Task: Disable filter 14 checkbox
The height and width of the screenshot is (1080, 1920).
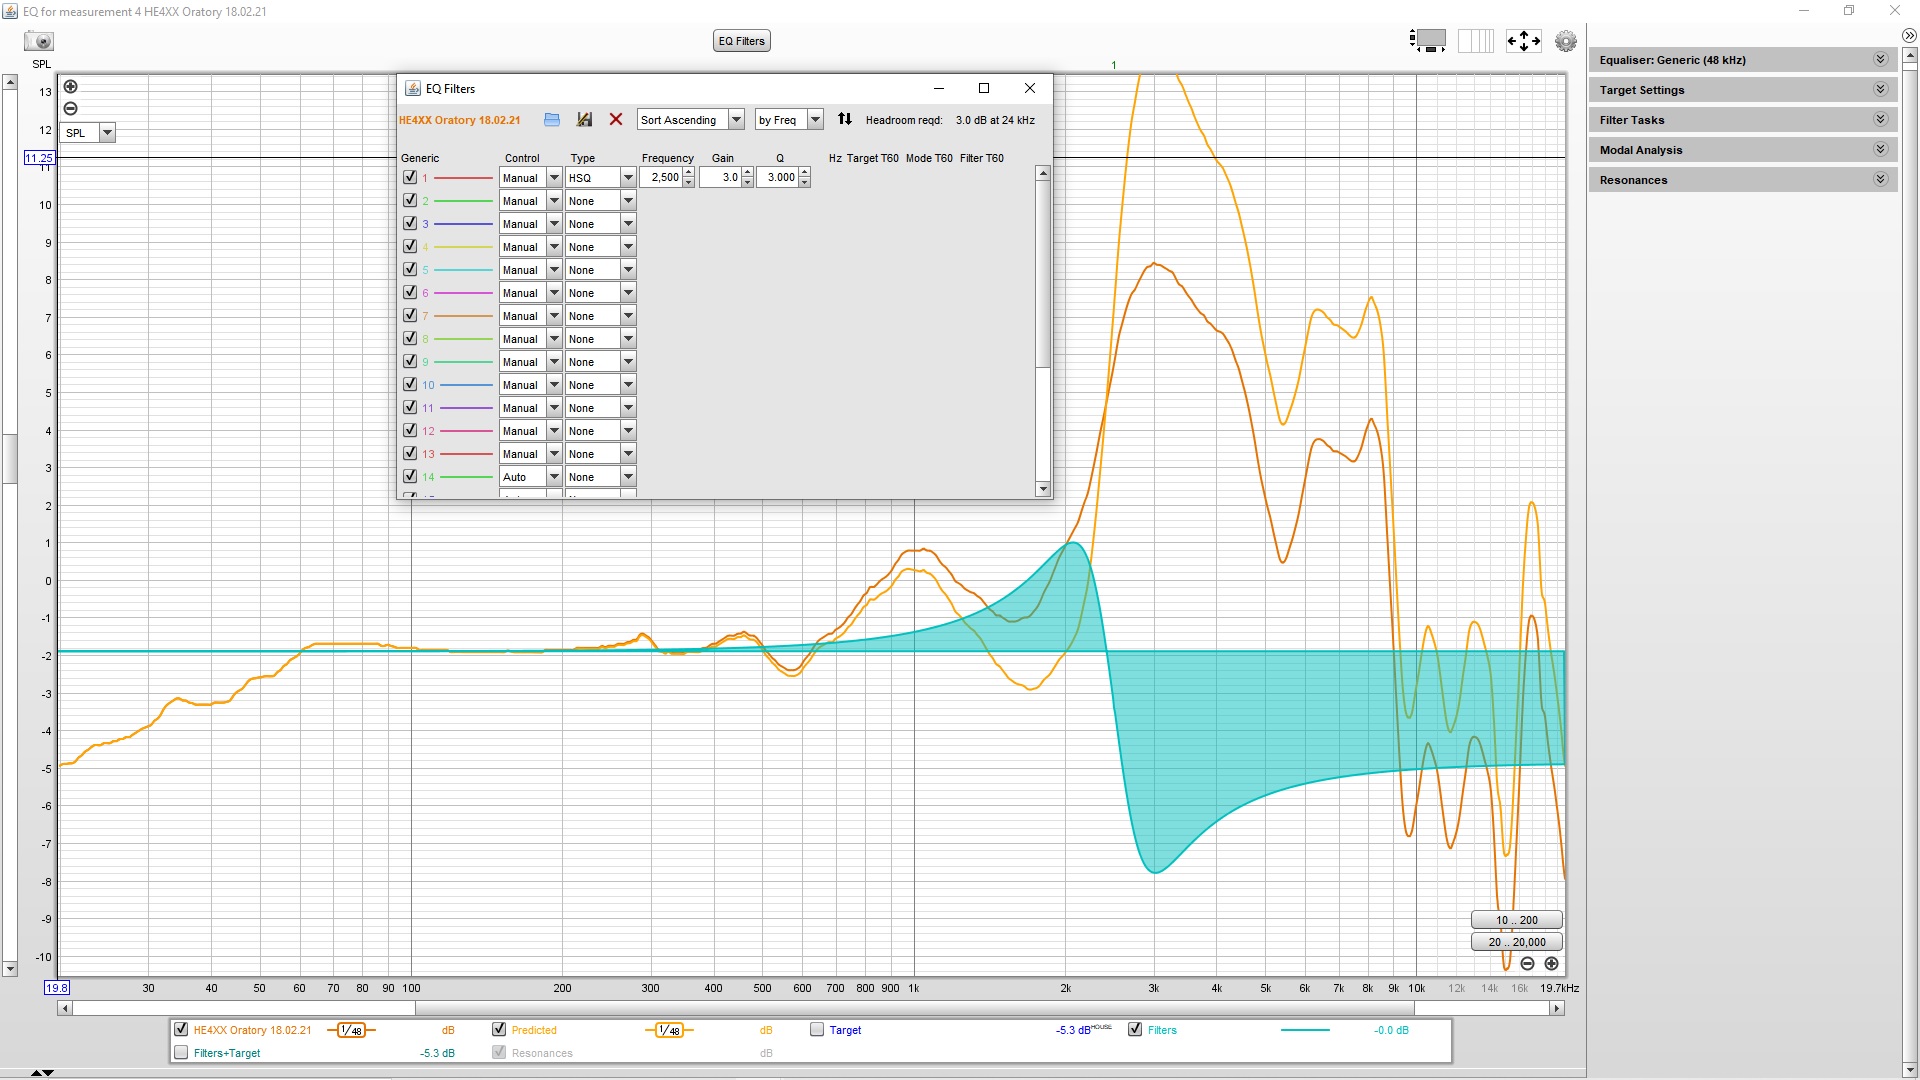Action: point(410,476)
